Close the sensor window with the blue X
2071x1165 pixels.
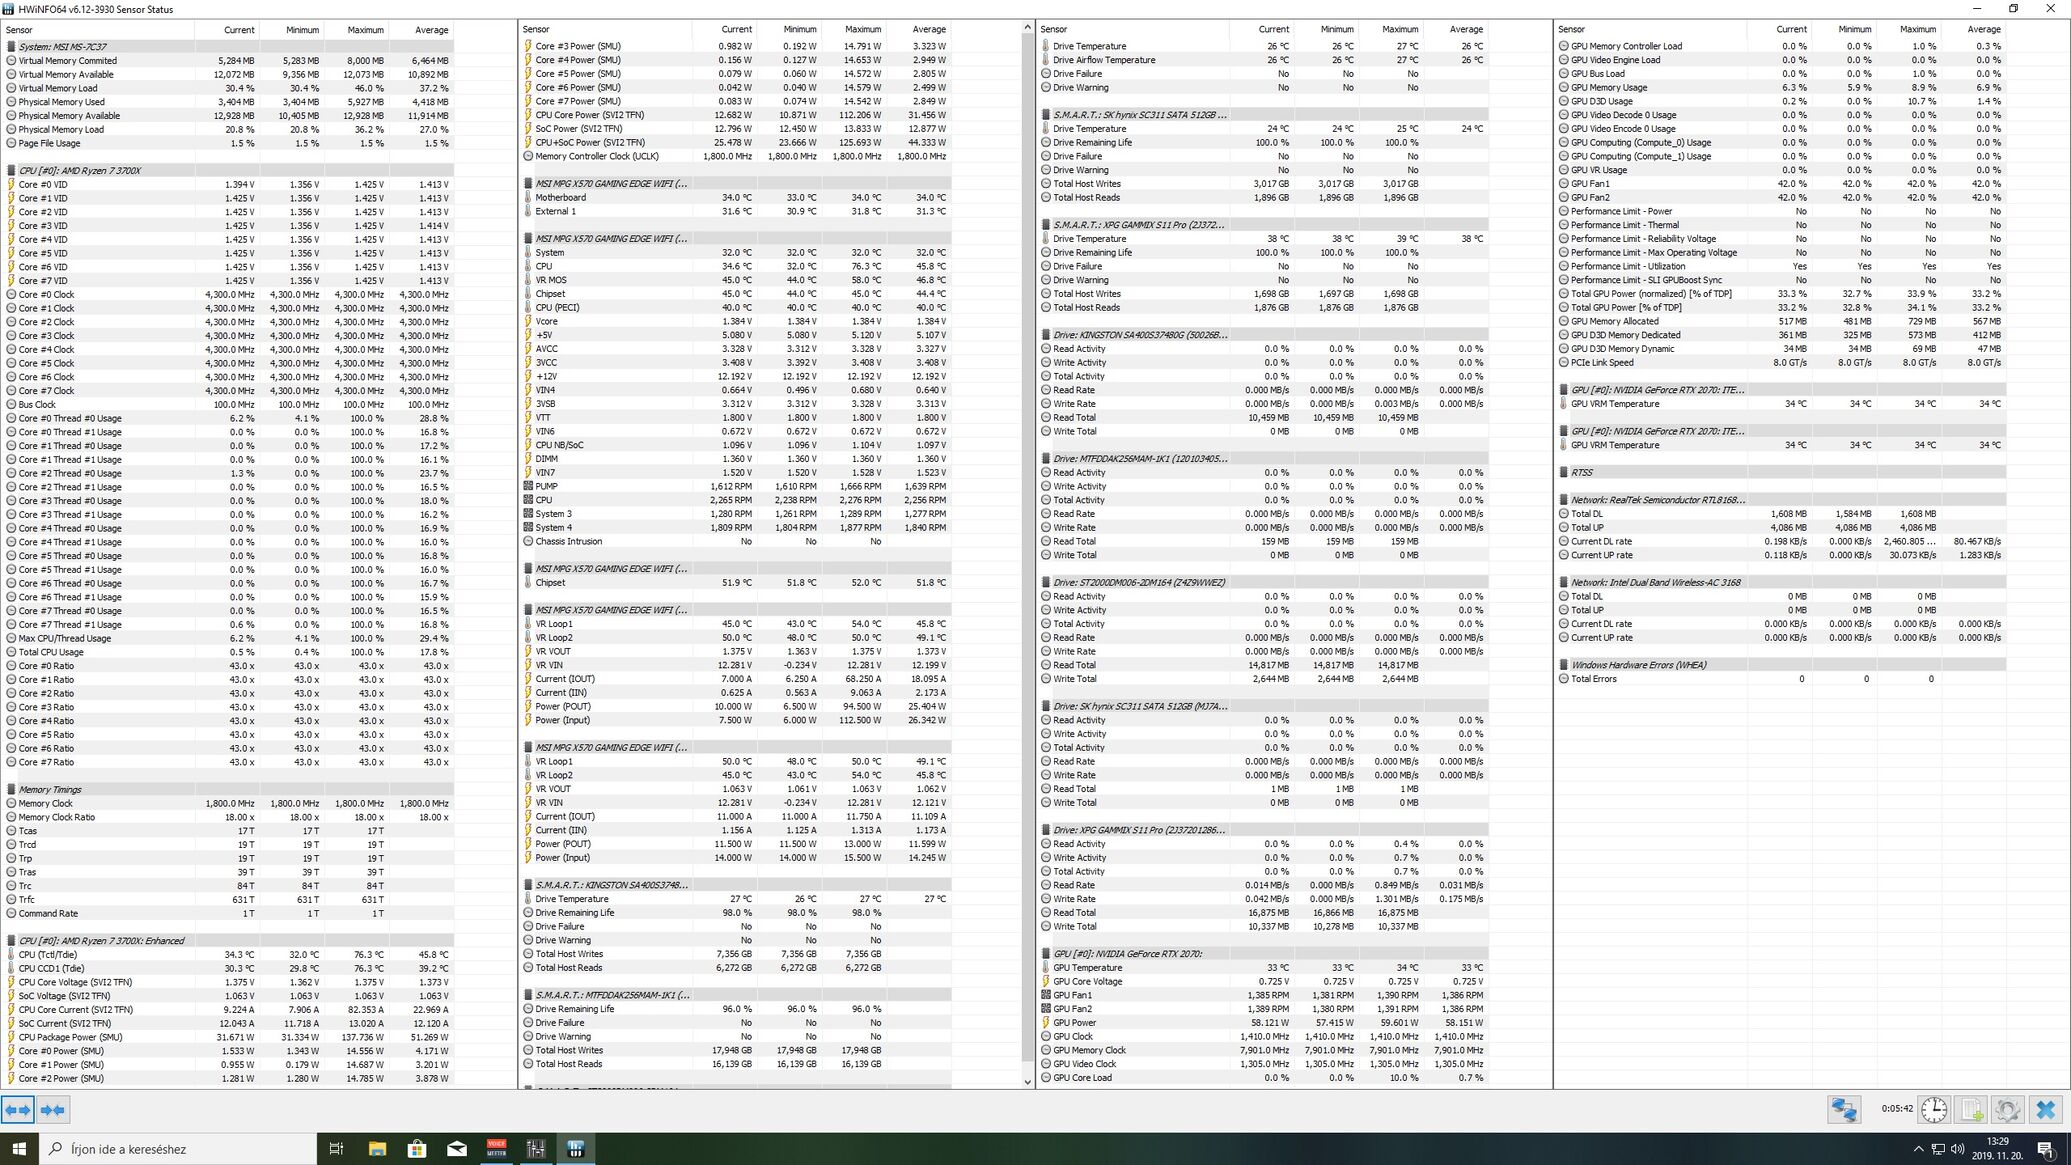2045,1109
